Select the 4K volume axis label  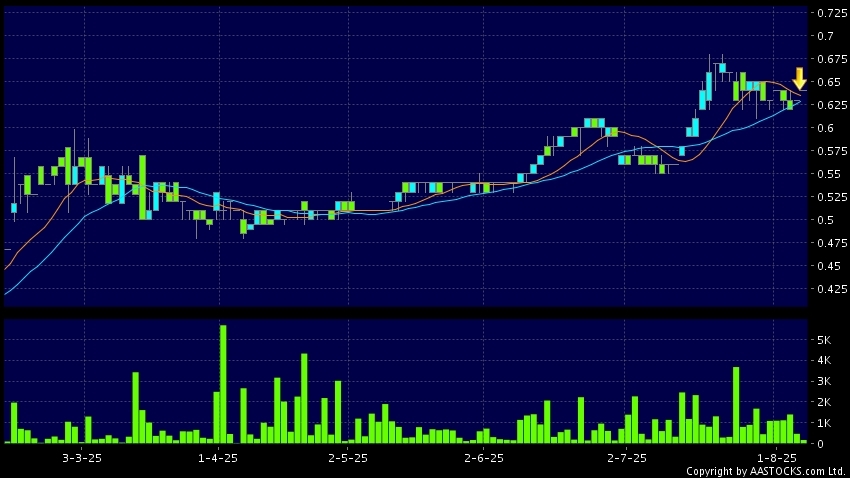824,361
